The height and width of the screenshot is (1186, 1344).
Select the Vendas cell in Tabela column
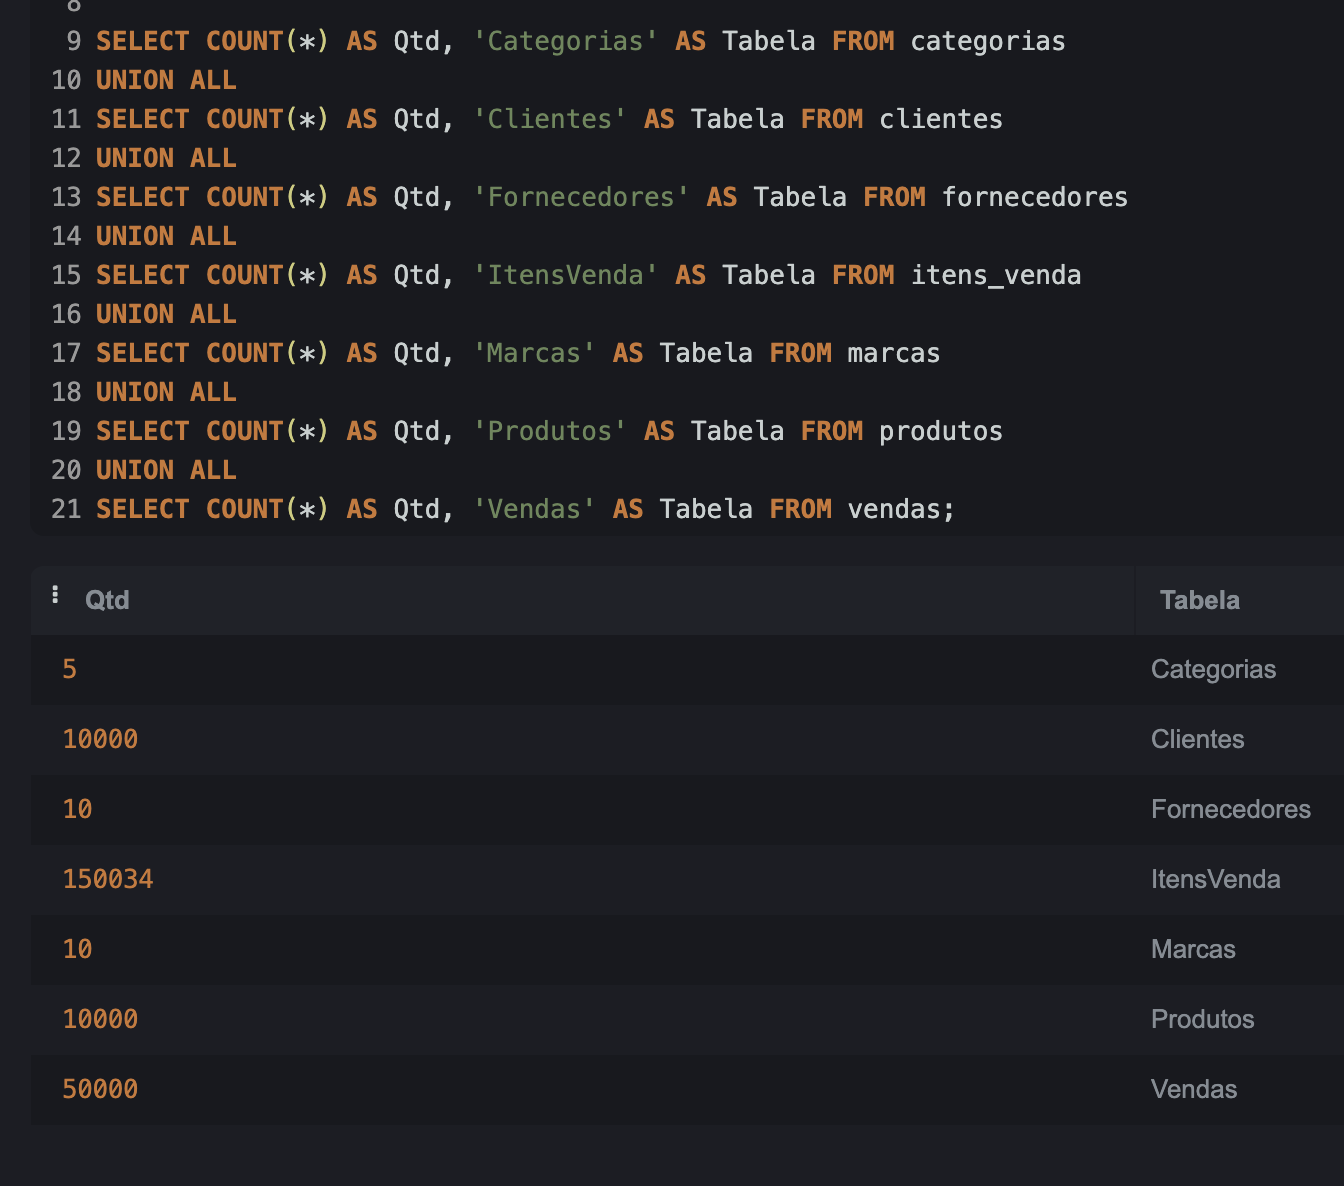click(x=1194, y=1089)
